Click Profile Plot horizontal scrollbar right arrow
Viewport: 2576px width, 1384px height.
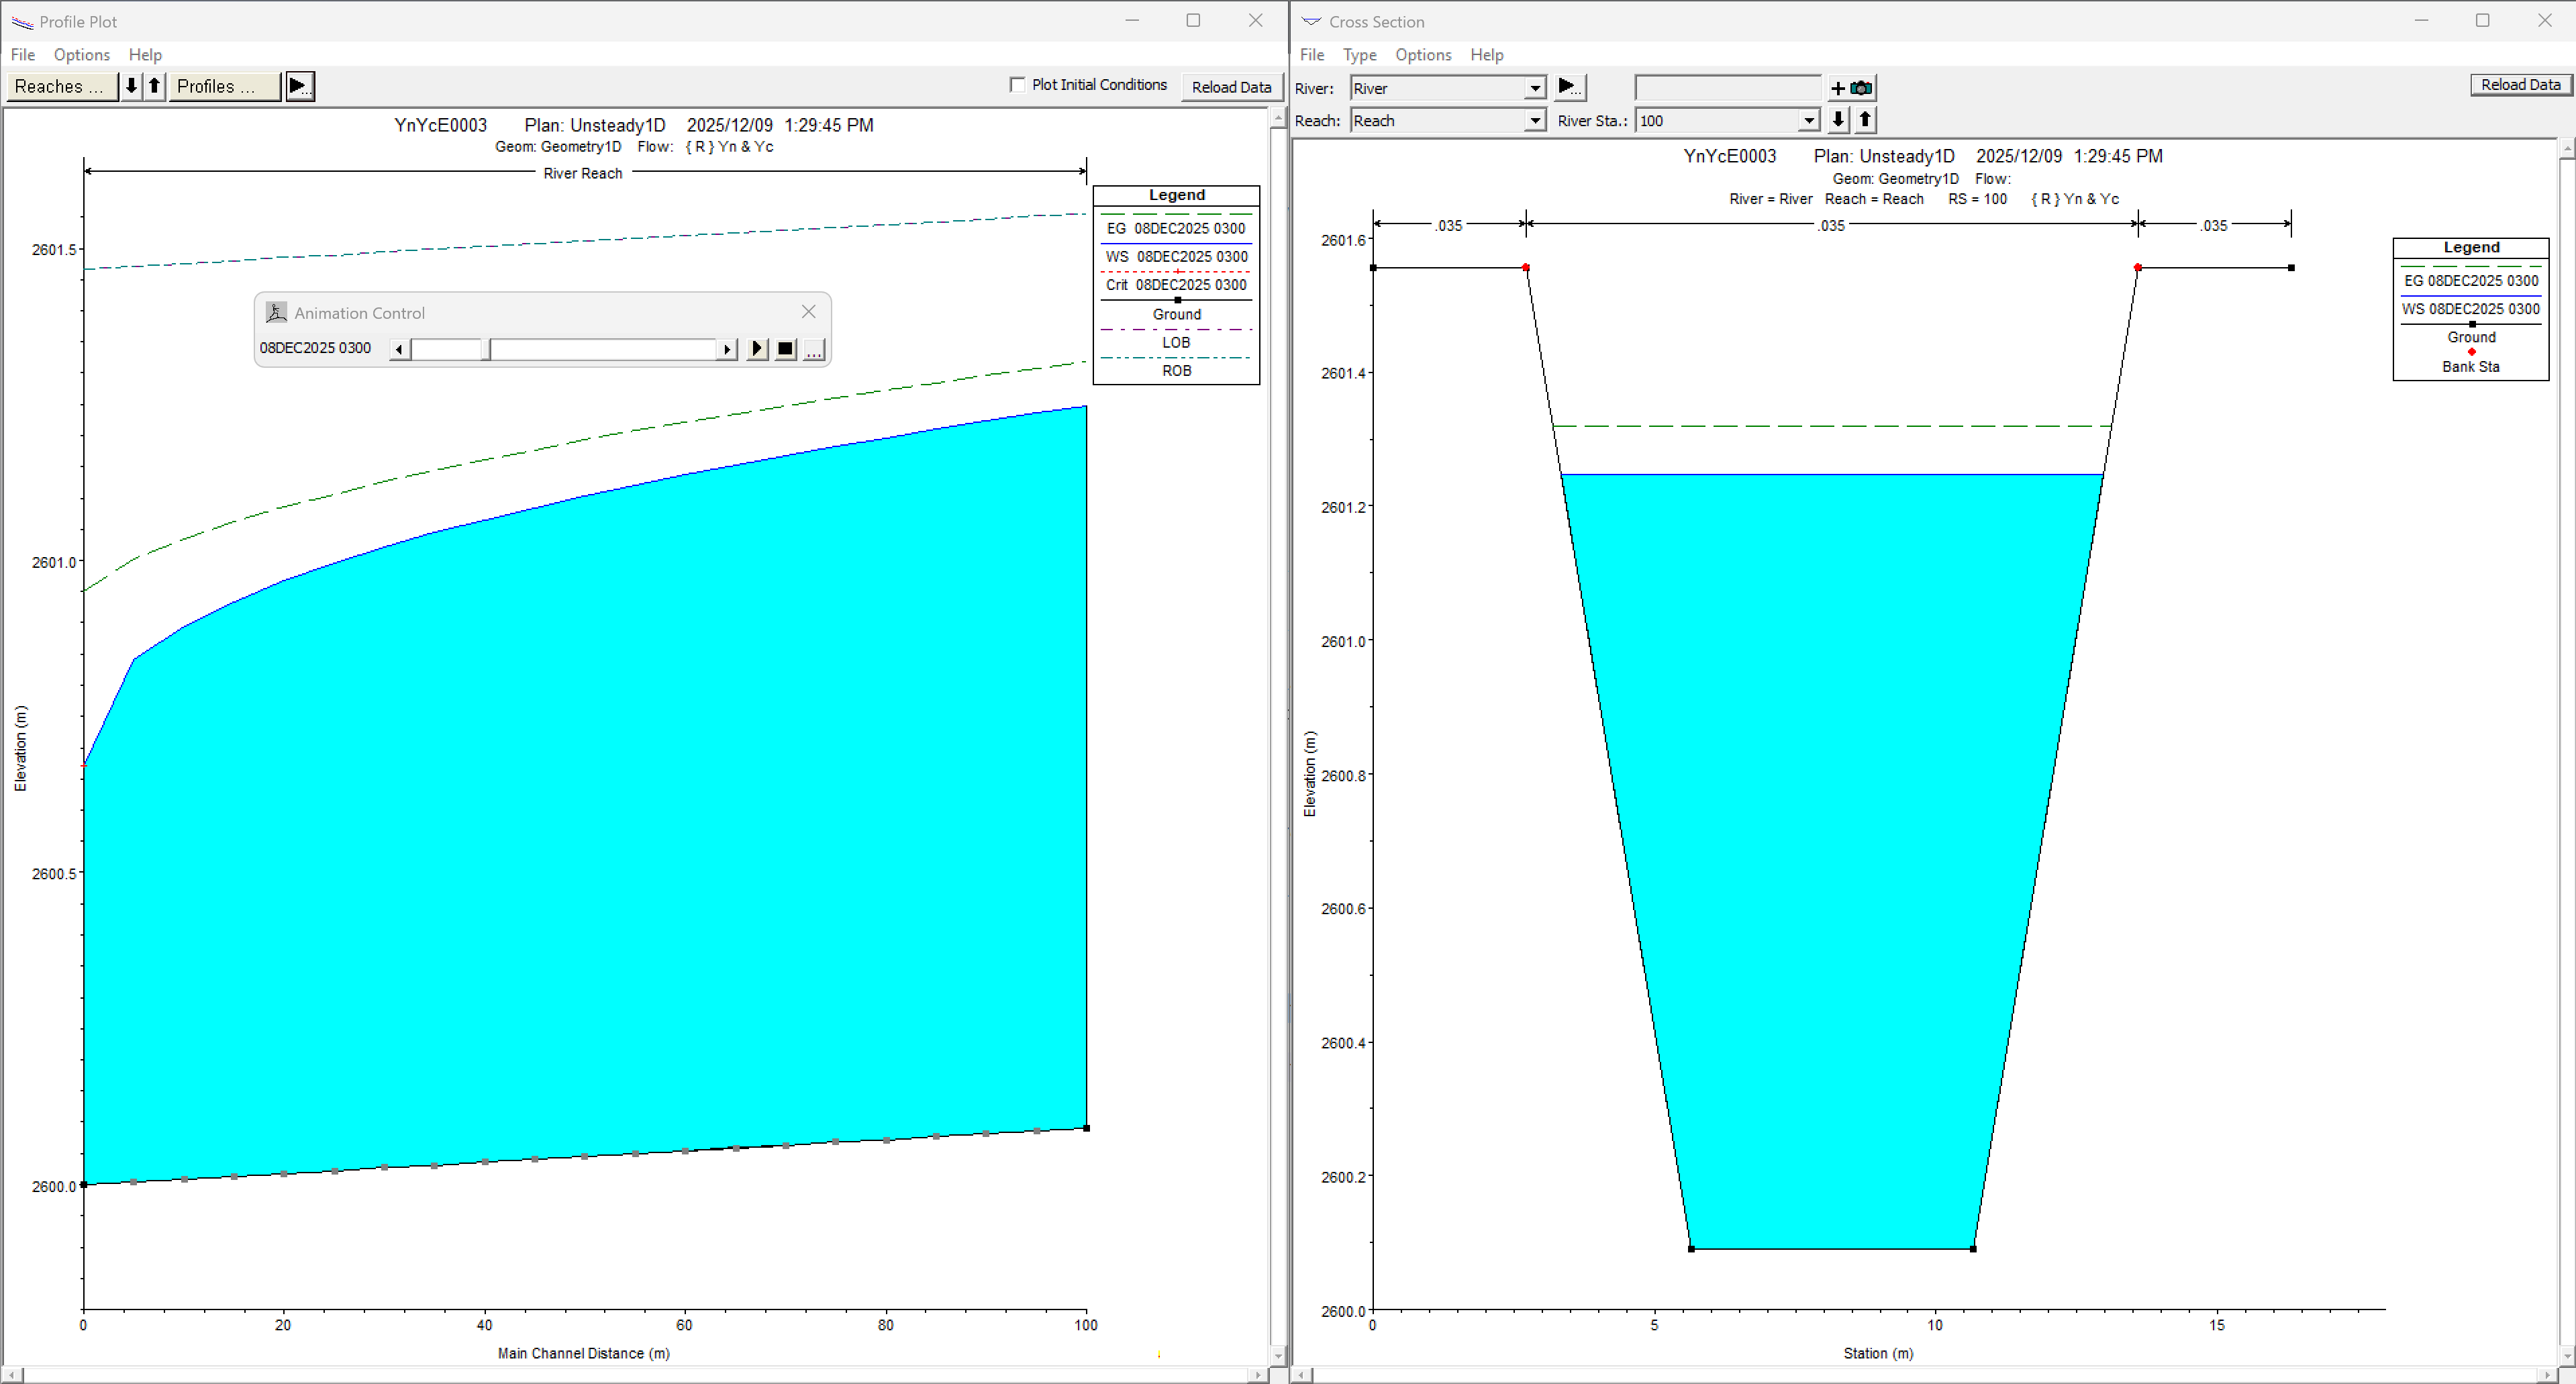click(x=1259, y=1375)
